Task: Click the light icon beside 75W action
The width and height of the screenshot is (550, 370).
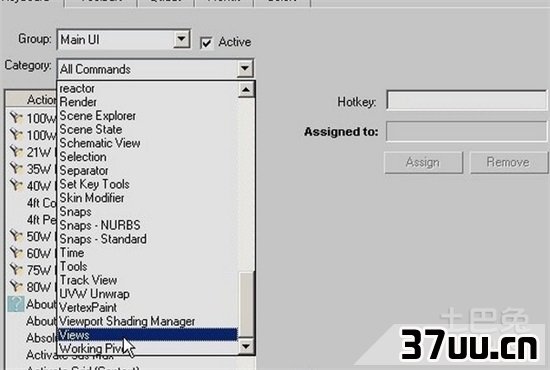Action: click(x=16, y=269)
